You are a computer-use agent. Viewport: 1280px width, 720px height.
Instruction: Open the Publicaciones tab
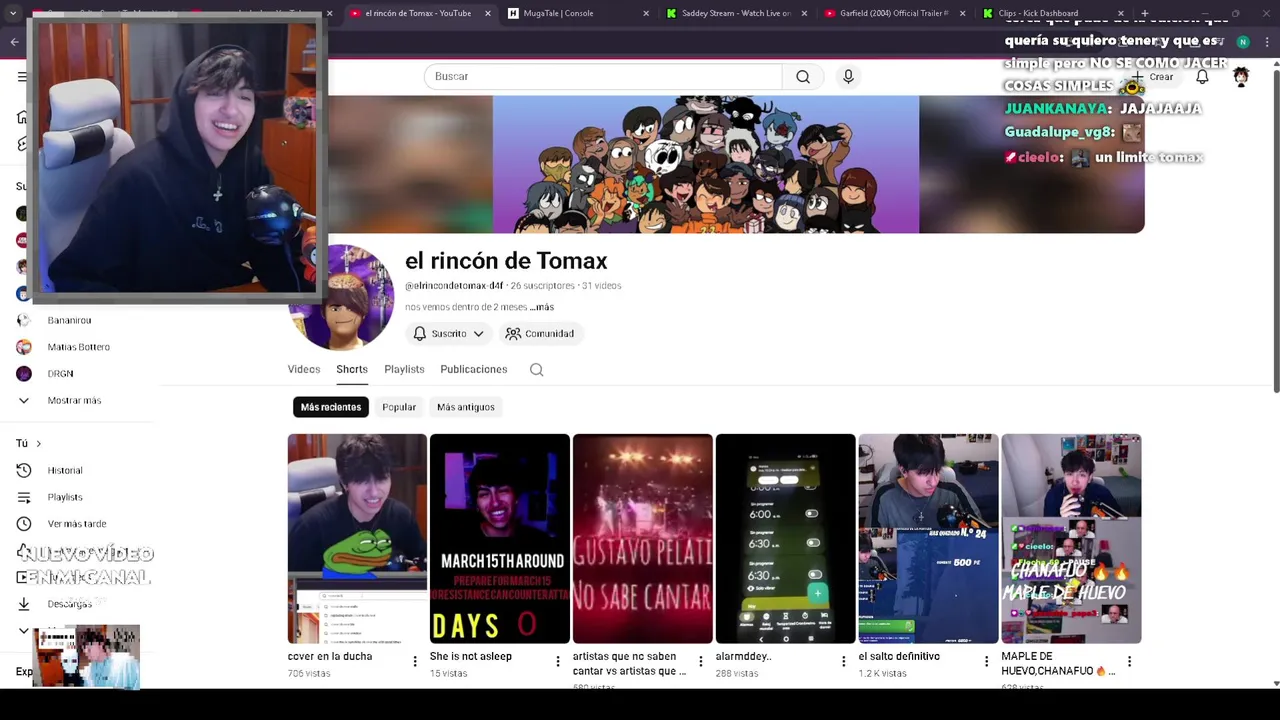click(474, 370)
